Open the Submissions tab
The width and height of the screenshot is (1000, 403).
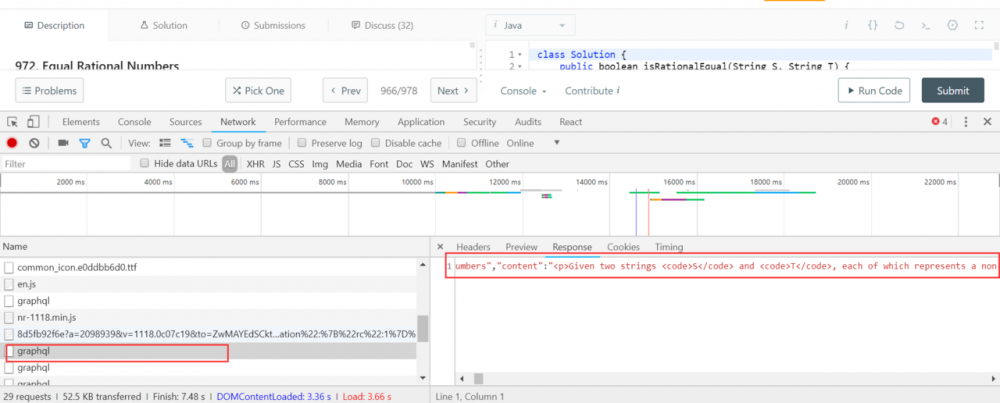(273, 26)
